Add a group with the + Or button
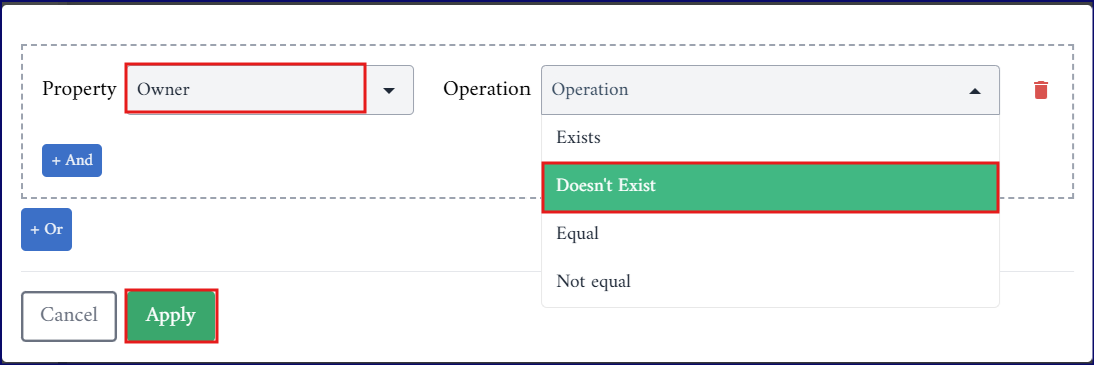The image size is (1094, 365). click(x=46, y=229)
